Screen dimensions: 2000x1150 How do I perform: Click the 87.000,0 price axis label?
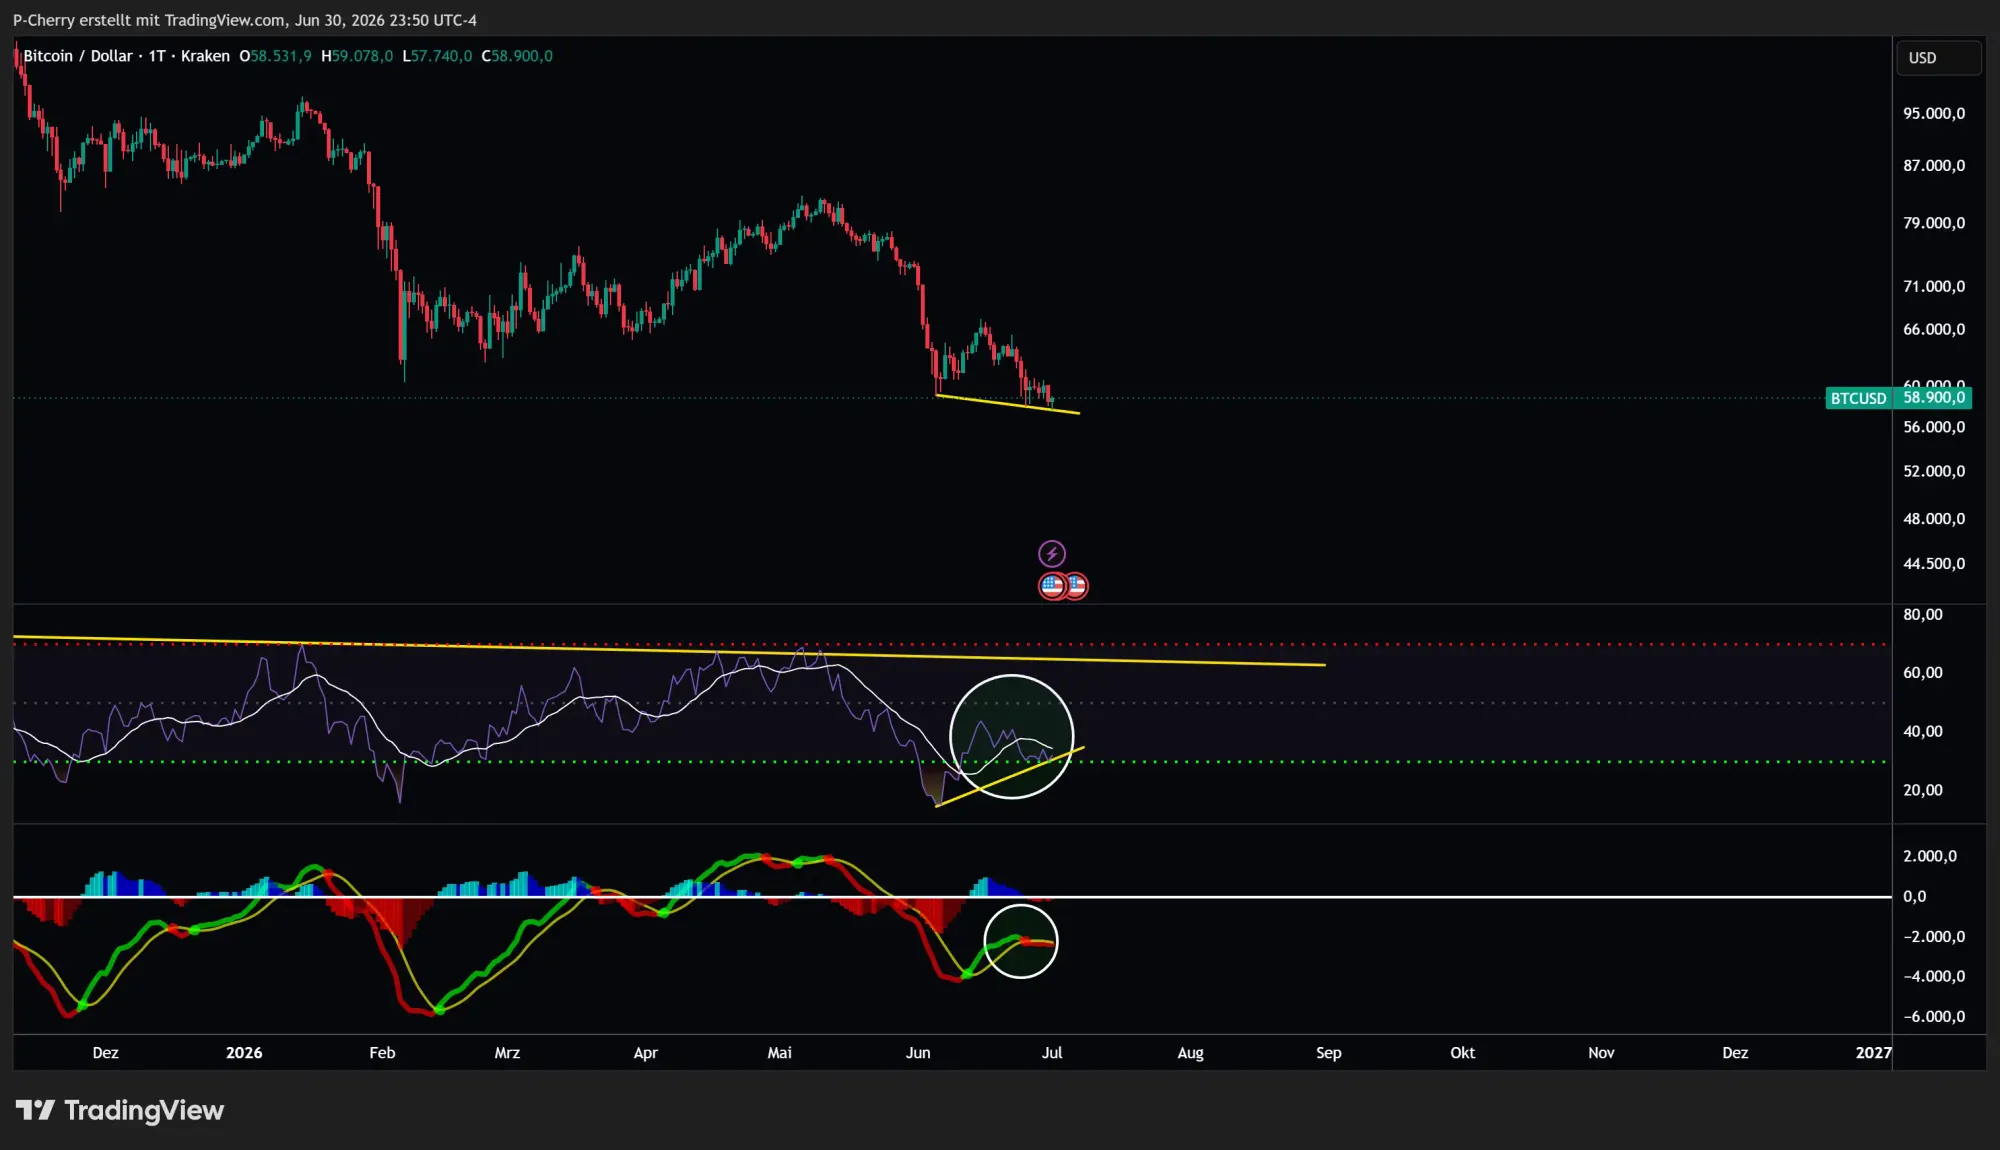tap(1933, 166)
